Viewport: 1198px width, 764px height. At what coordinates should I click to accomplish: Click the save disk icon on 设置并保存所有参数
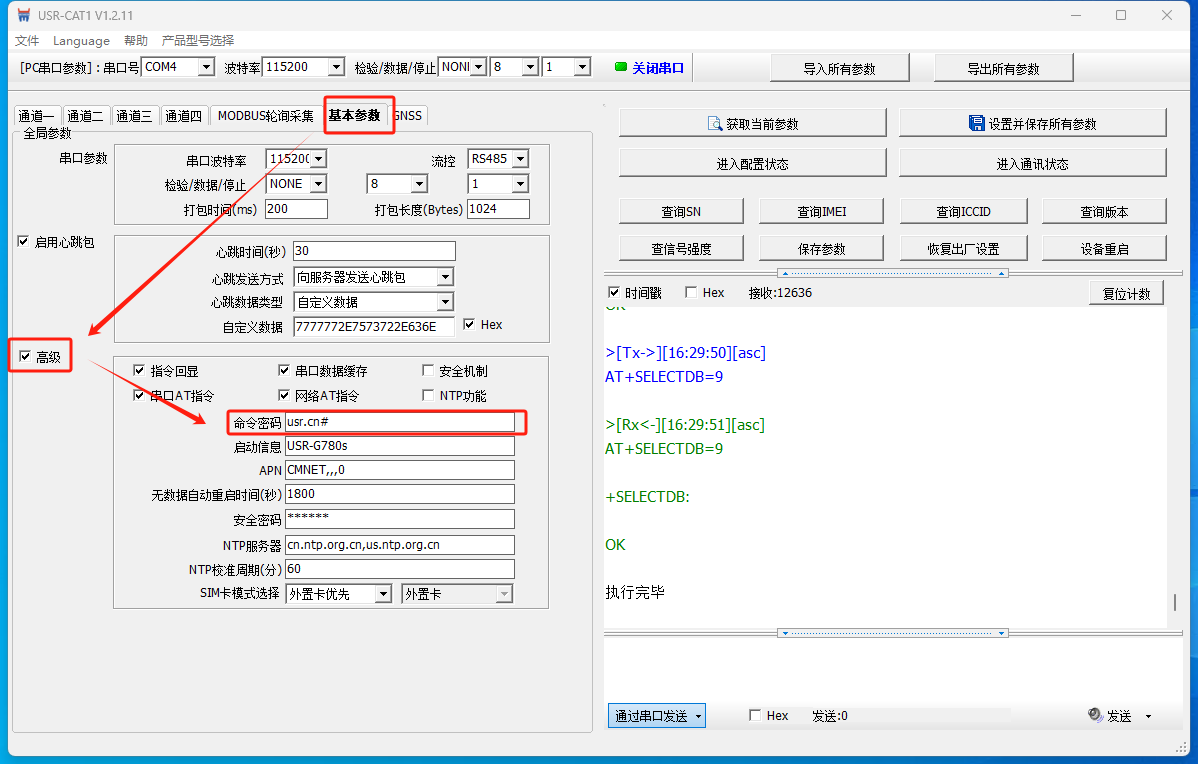pos(976,123)
